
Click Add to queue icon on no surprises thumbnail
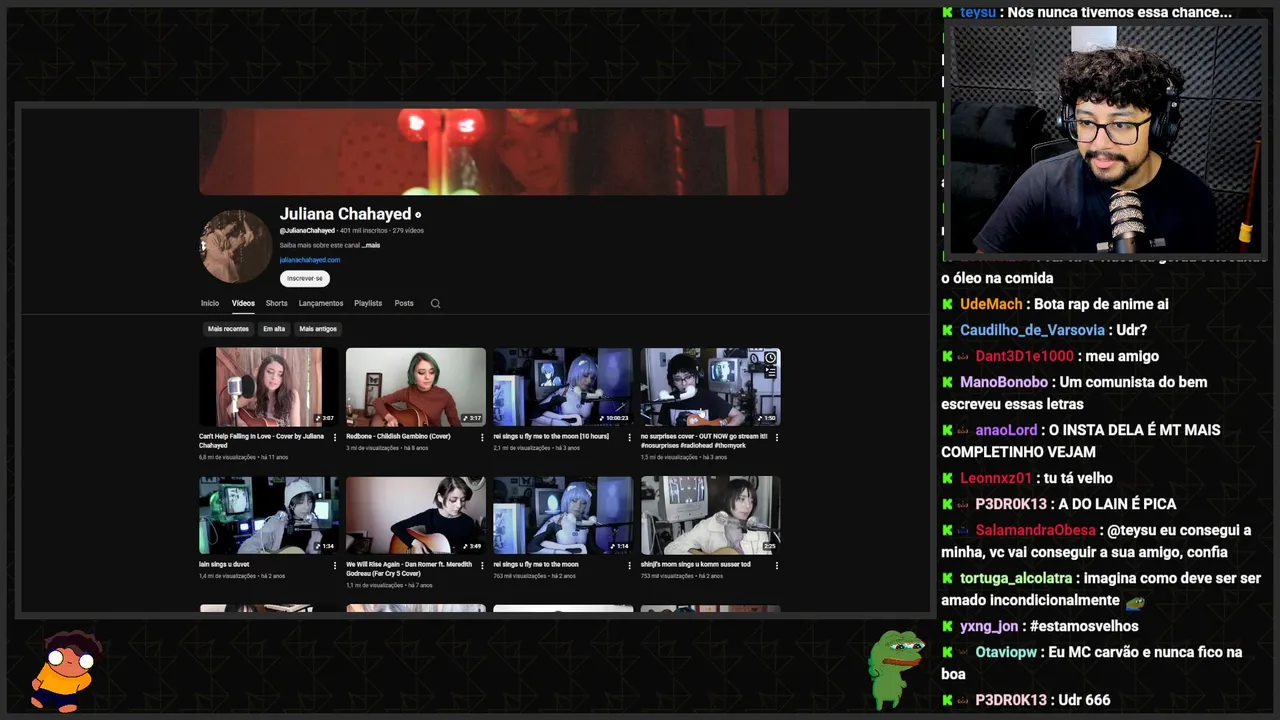tap(771, 371)
